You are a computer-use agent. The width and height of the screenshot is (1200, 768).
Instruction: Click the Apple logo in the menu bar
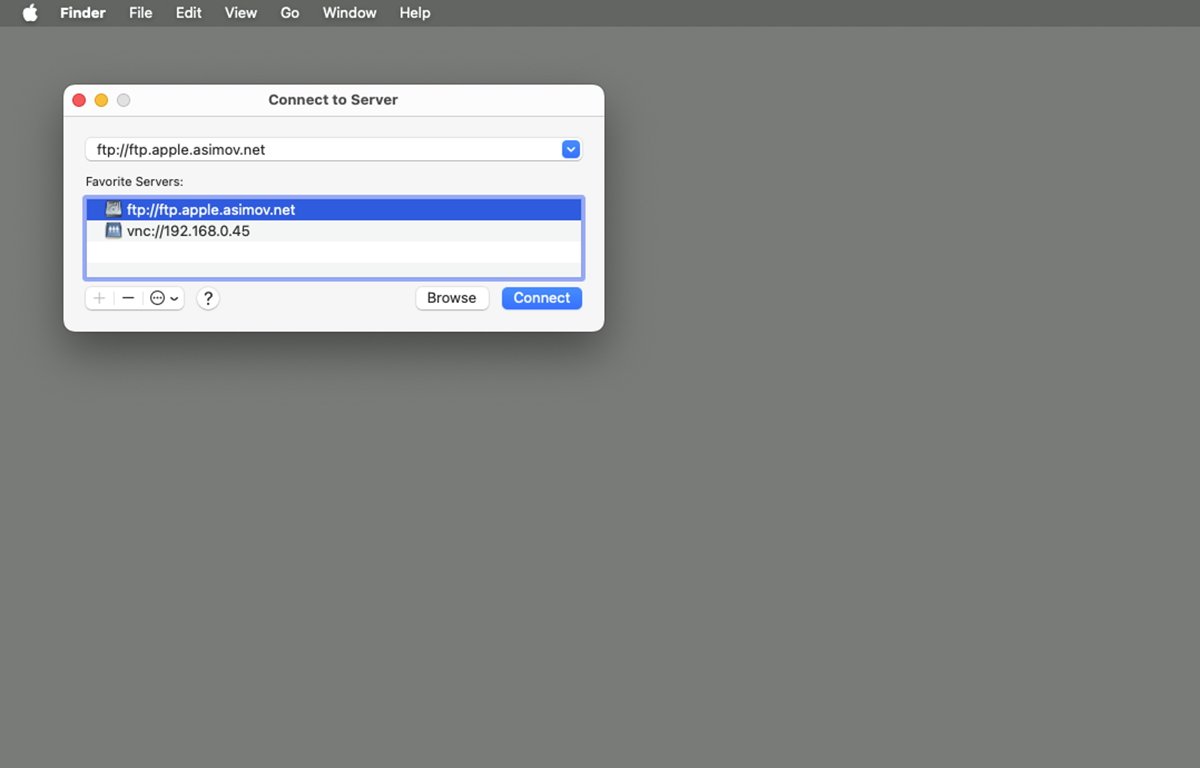(29, 13)
